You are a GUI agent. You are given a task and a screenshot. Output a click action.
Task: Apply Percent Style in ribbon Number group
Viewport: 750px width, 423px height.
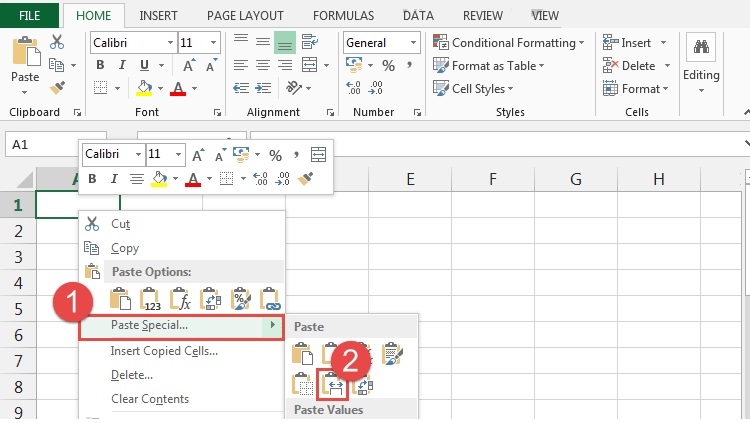tap(388, 65)
